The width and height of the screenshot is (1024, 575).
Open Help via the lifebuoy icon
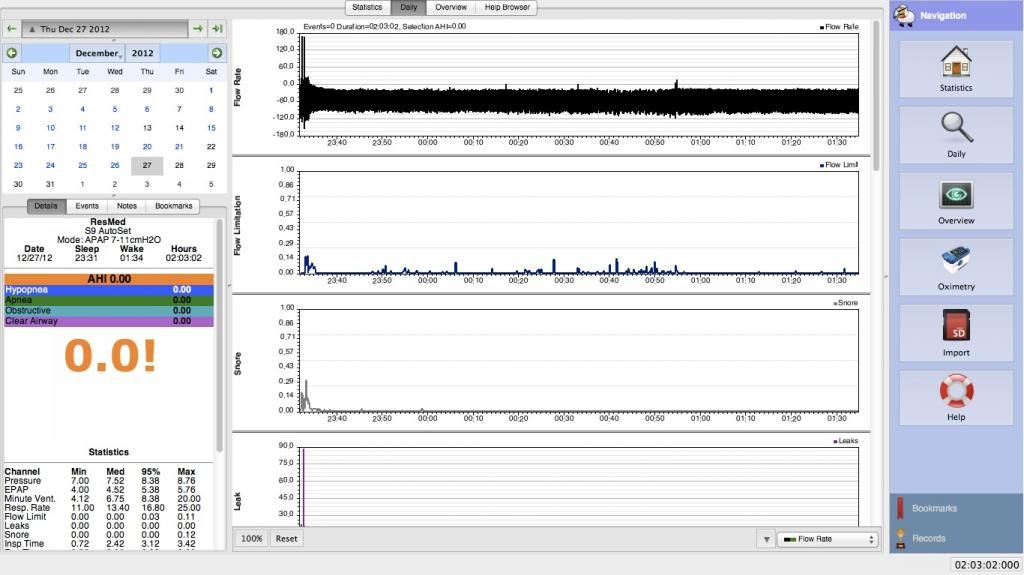[x=955, y=397]
